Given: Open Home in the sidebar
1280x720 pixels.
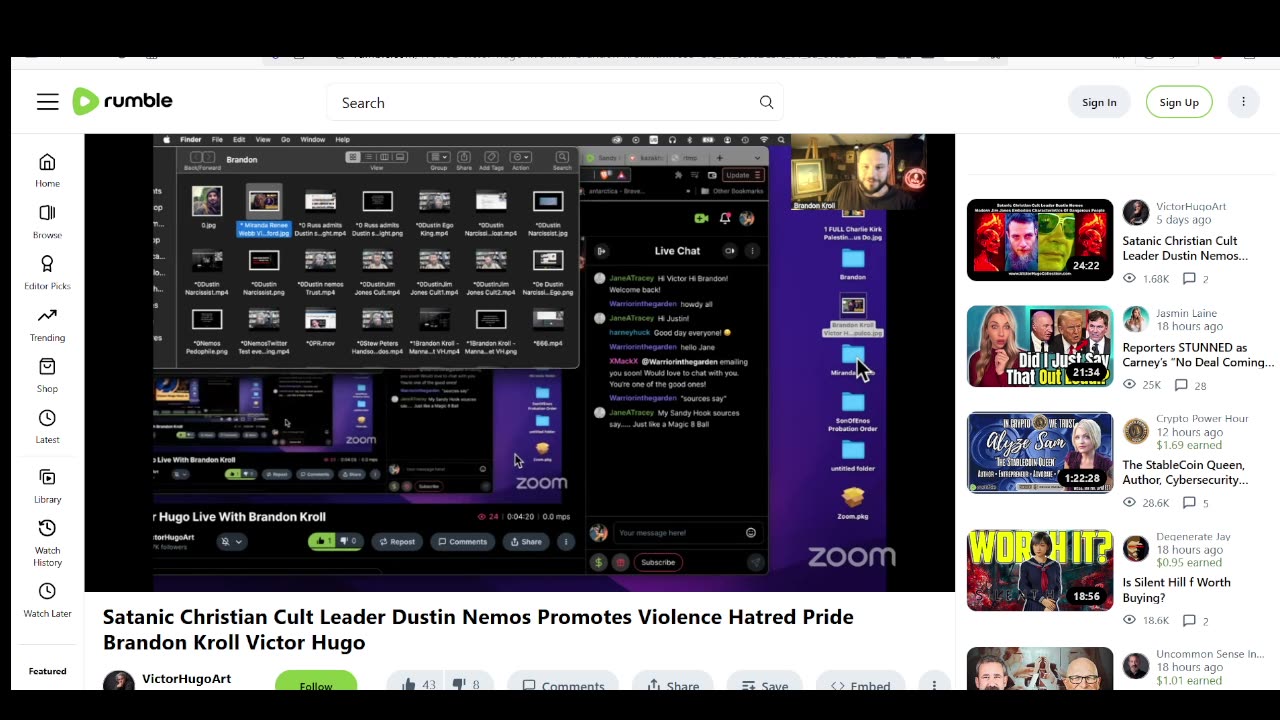Looking at the screenshot, I should [x=47, y=170].
